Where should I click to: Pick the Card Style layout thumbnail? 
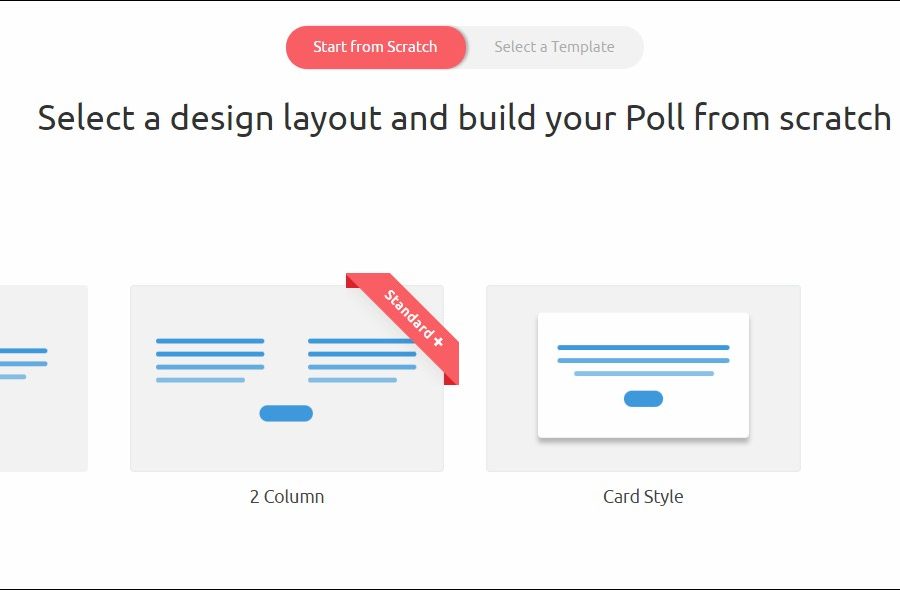[x=643, y=378]
